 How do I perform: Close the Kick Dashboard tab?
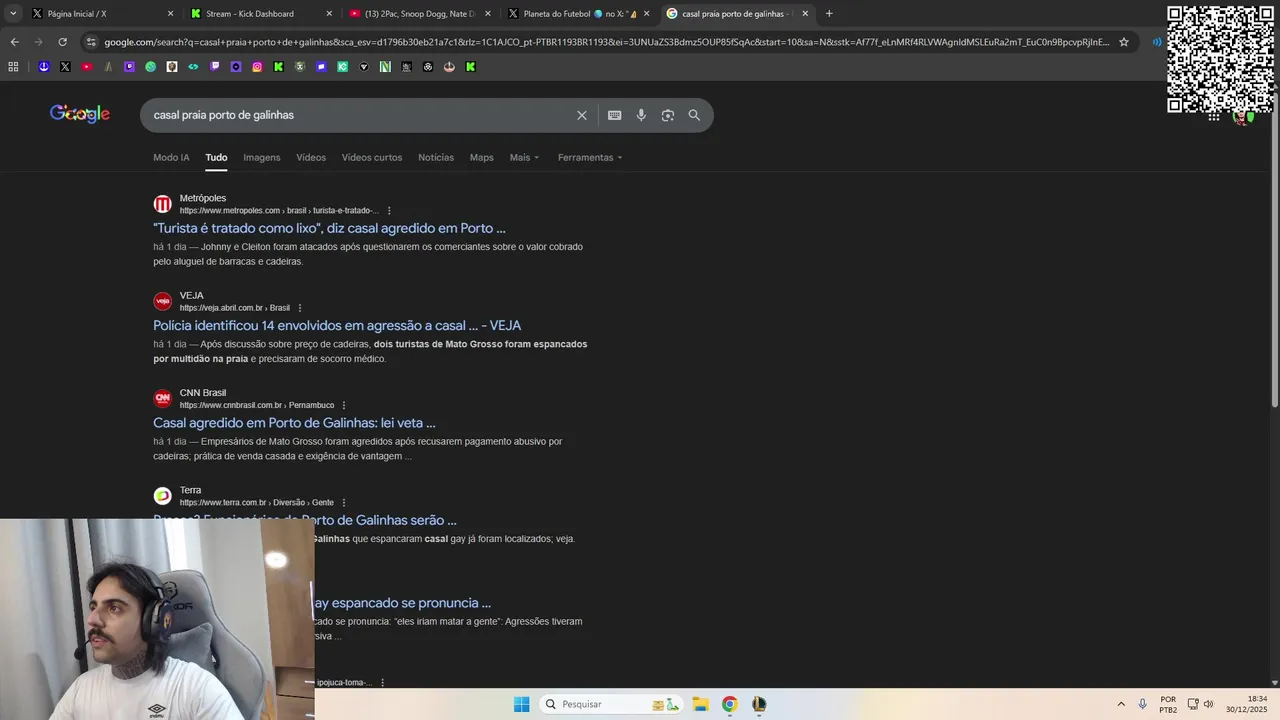pos(329,14)
